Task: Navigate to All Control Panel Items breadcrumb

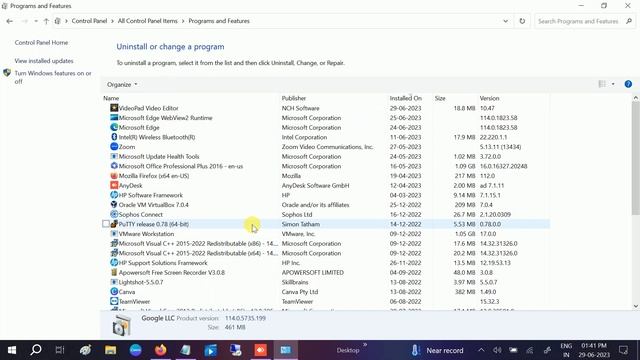Action: pos(148,21)
